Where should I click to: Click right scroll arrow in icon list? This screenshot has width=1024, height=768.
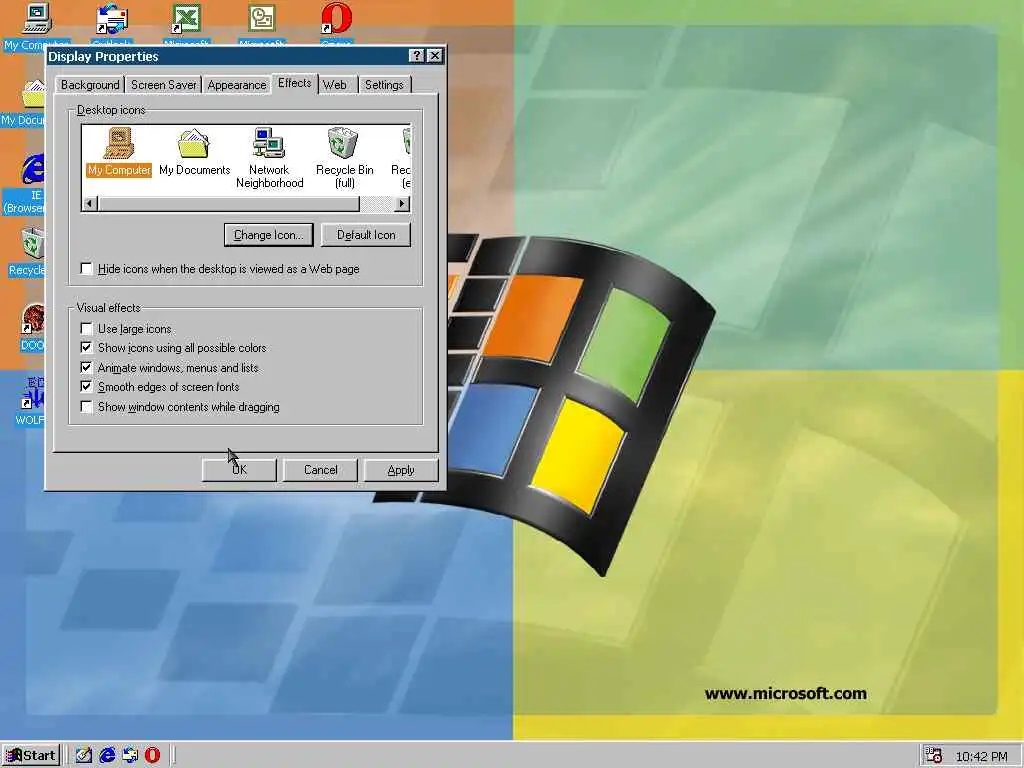[402, 204]
